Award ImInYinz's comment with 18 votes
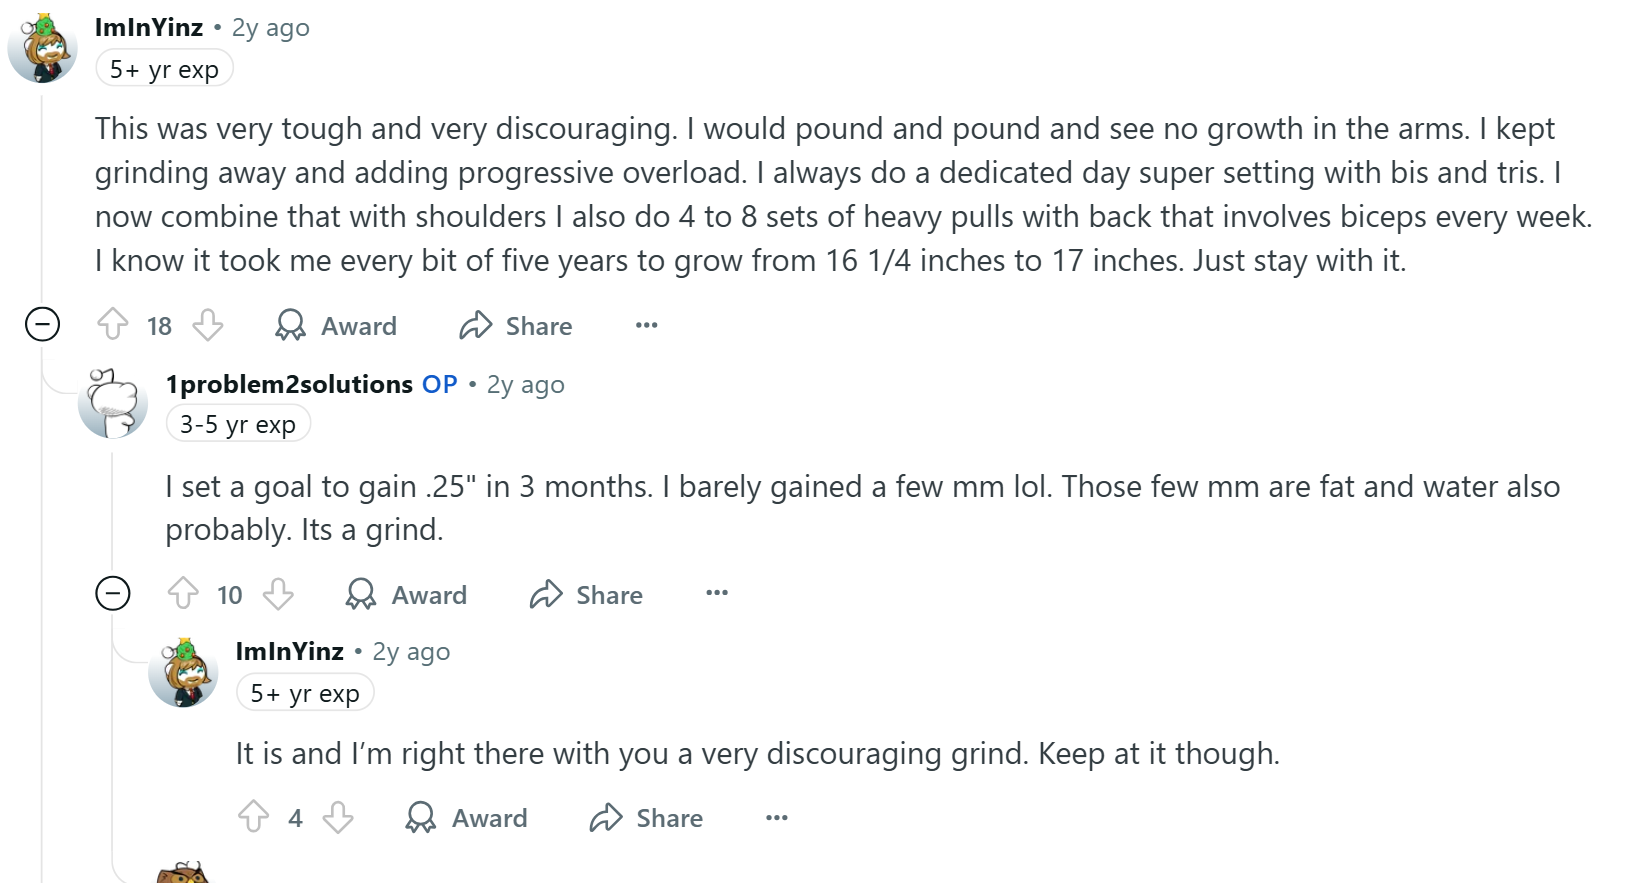This screenshot has height=883, width=1642. [336, 325]
